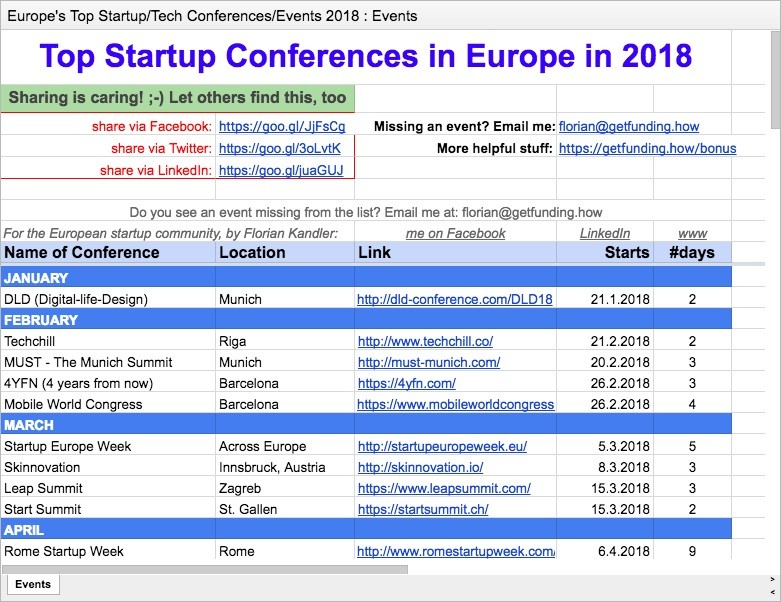Open the getfunding.how/bonus link

647,148
